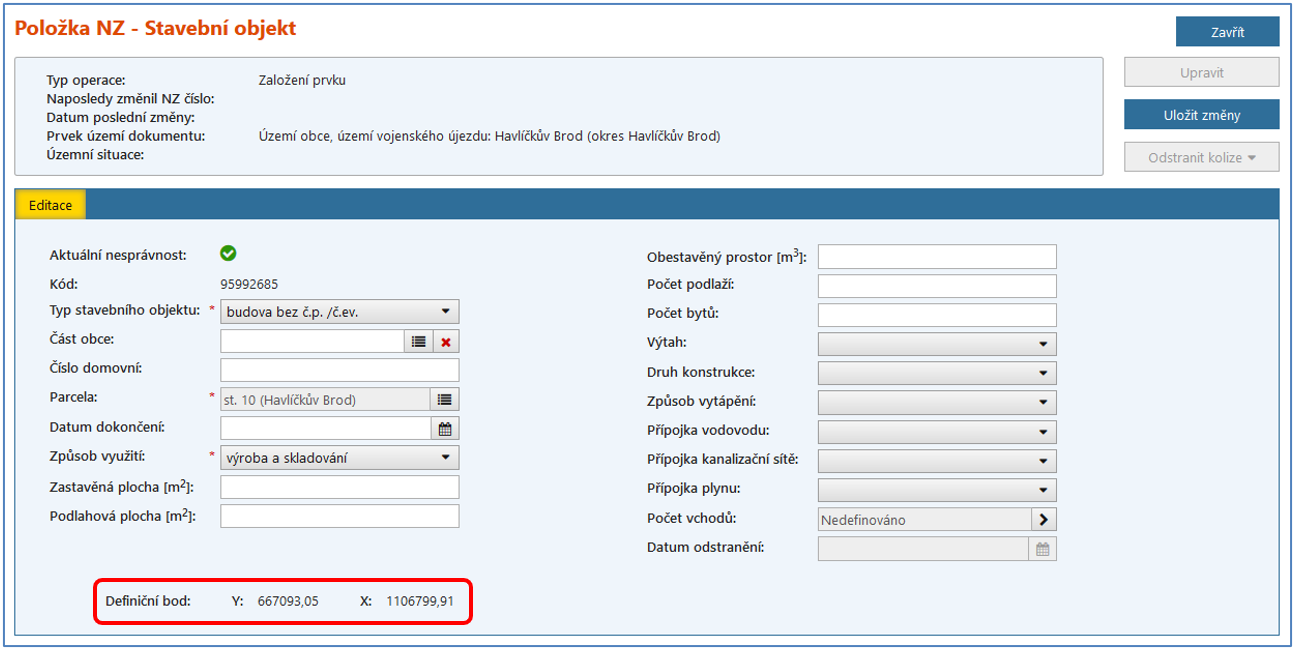This screenshot has height=651, width=1294.
Task: Expand the Typ stavebního objektu dropdown
Action: coord(339,312)
